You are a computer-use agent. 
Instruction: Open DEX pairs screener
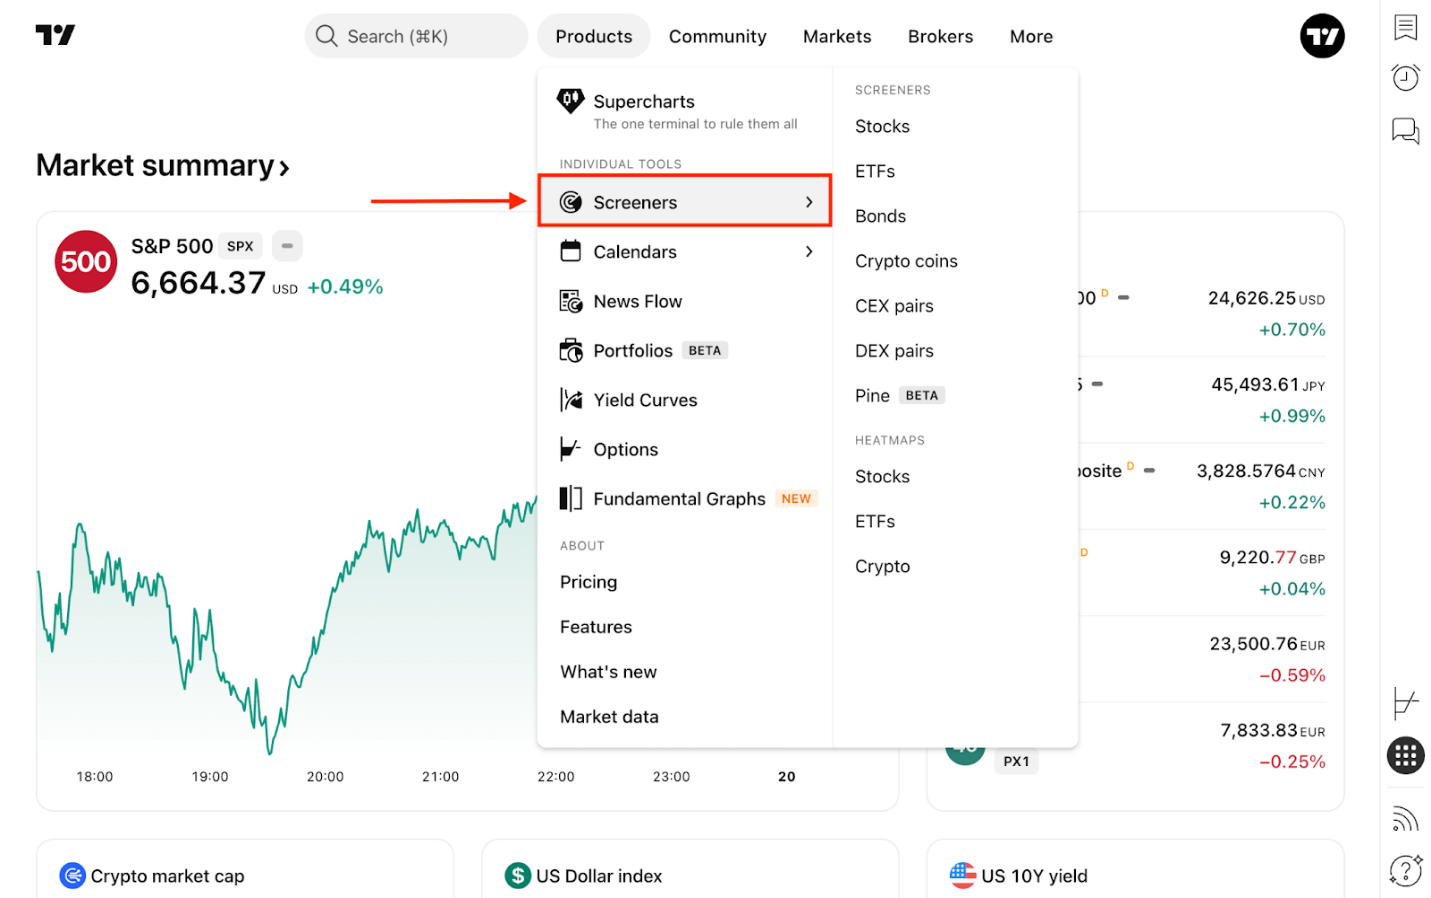[x=894, y=351]
